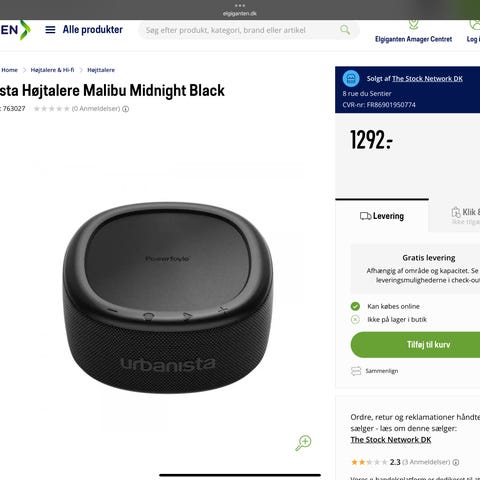Click the review info icon beside Anmeldelser

125,109
